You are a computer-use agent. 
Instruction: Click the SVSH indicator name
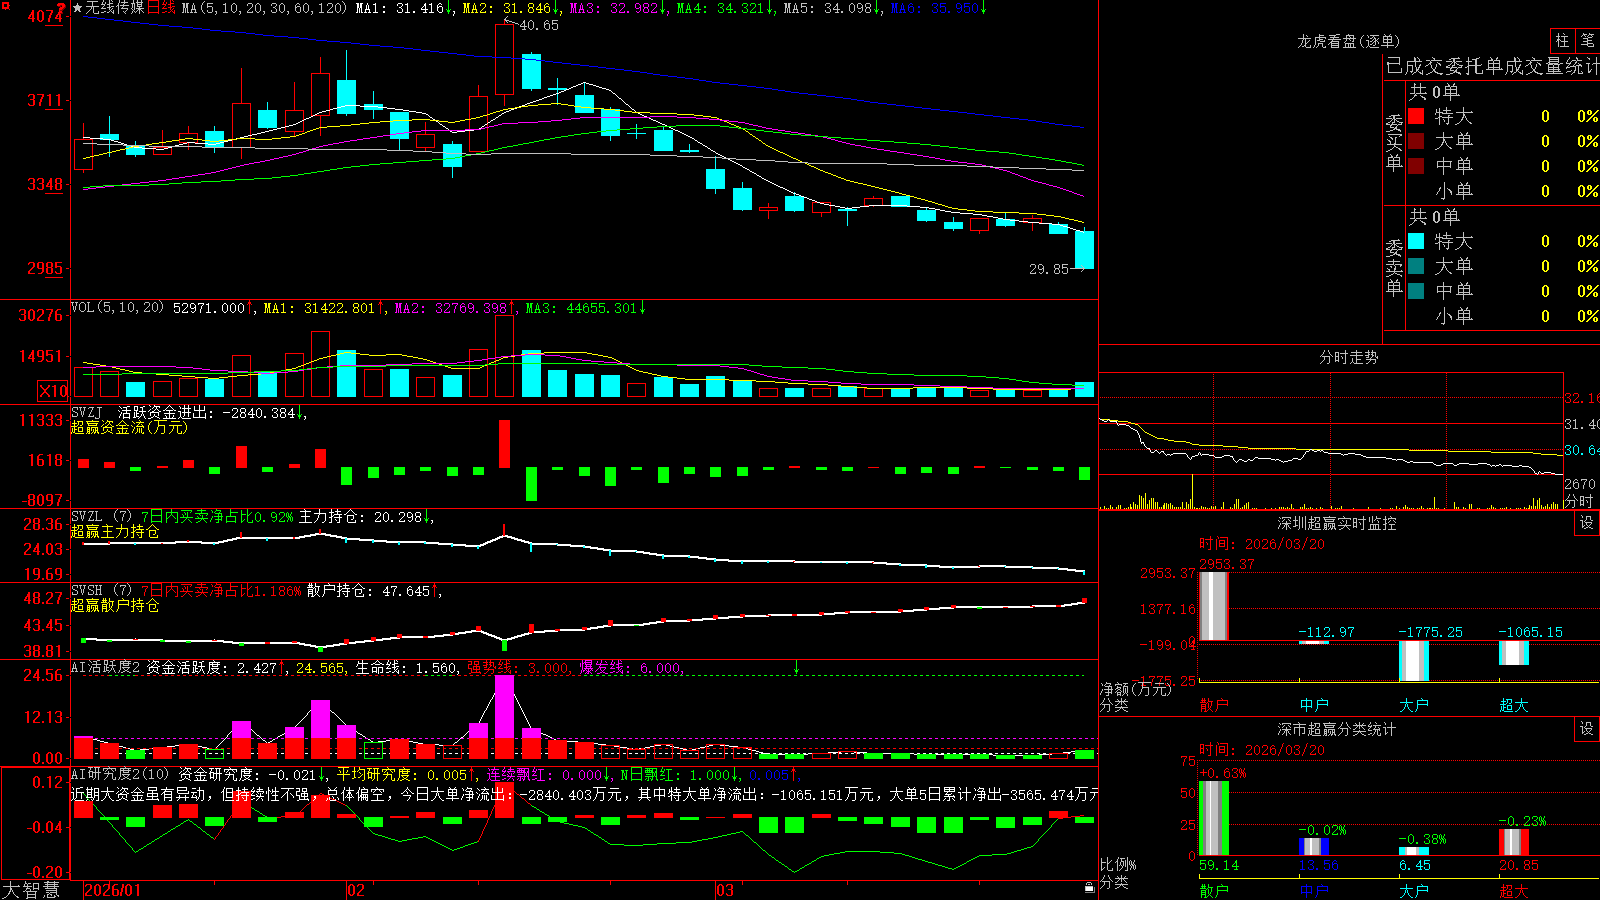(87, 590)
